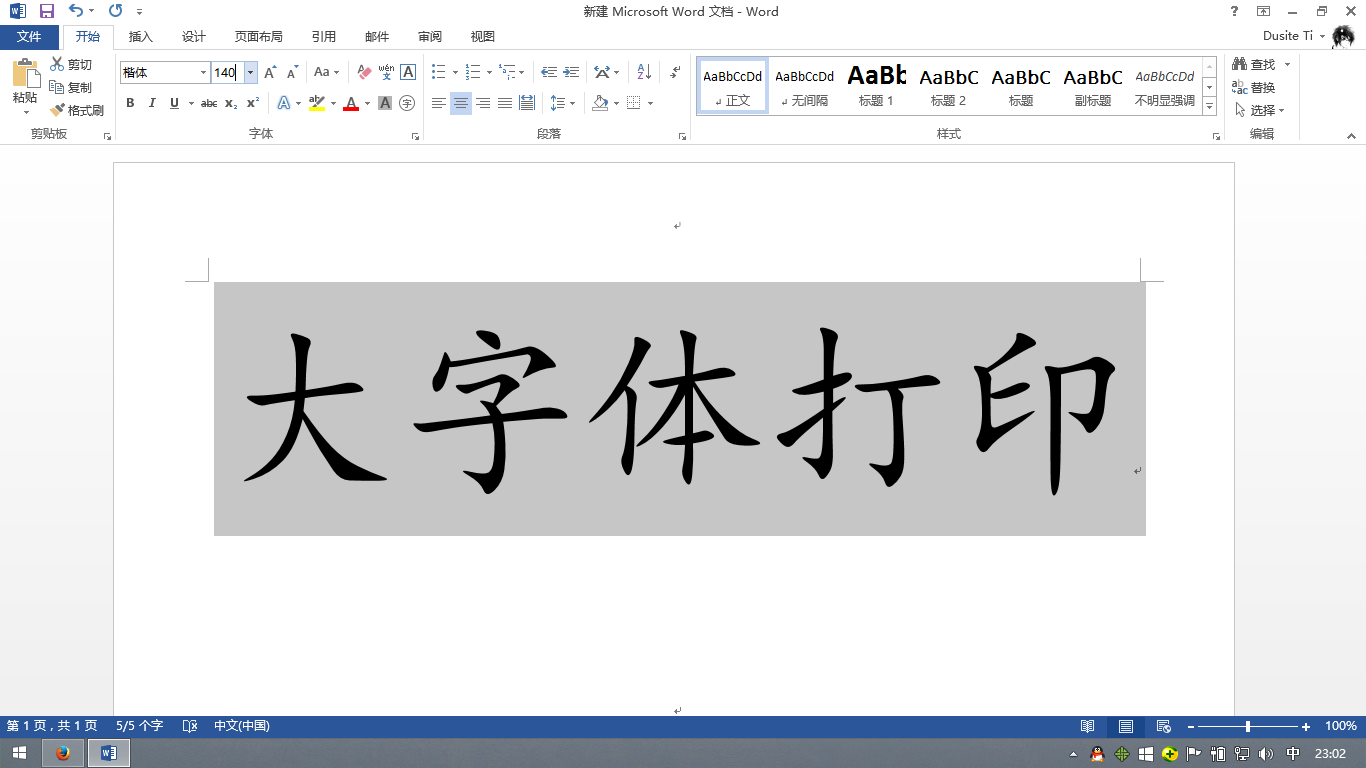Align text to the right
The width and height of the screenshot is (1366, 768).
coord(483,103)
